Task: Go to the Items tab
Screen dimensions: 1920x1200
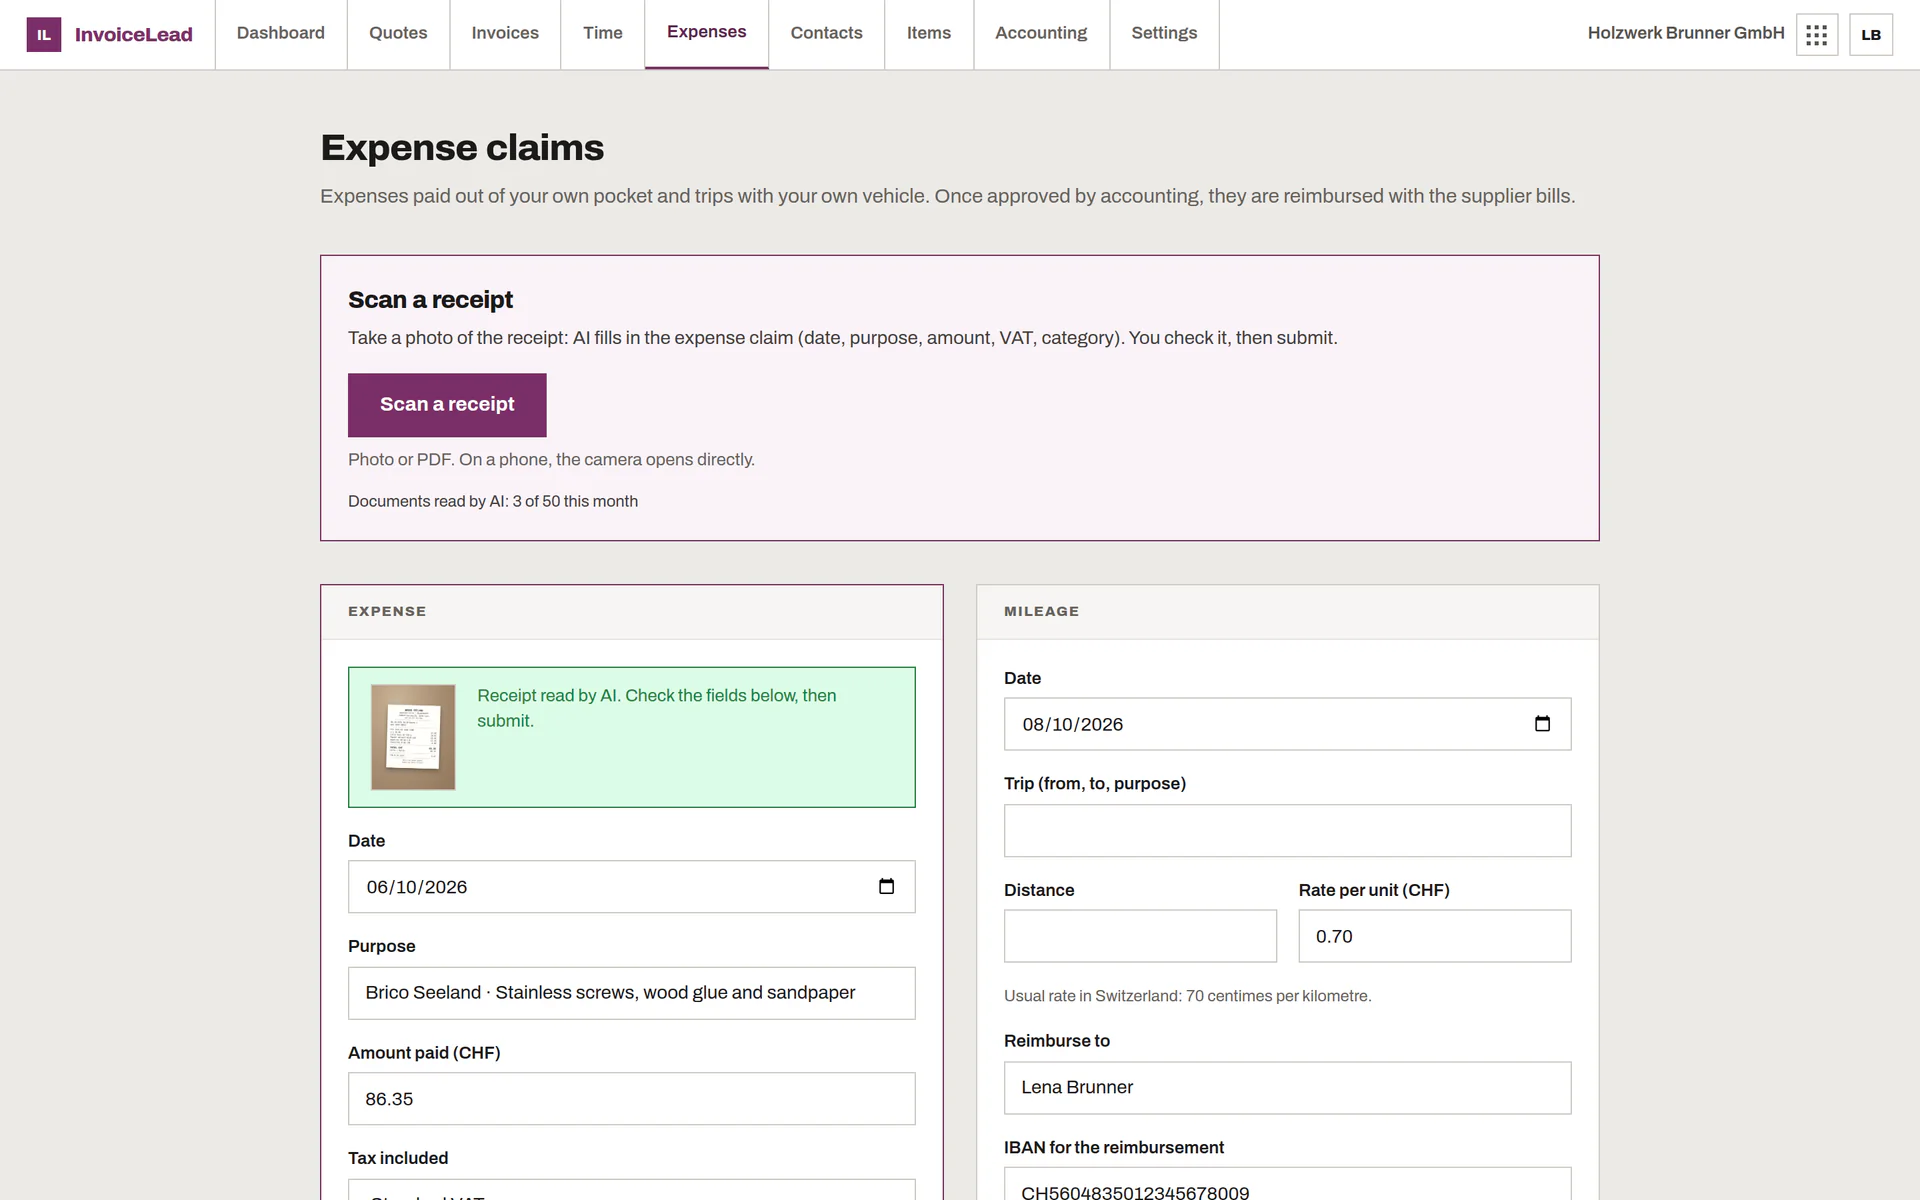Action: (929, 34)
